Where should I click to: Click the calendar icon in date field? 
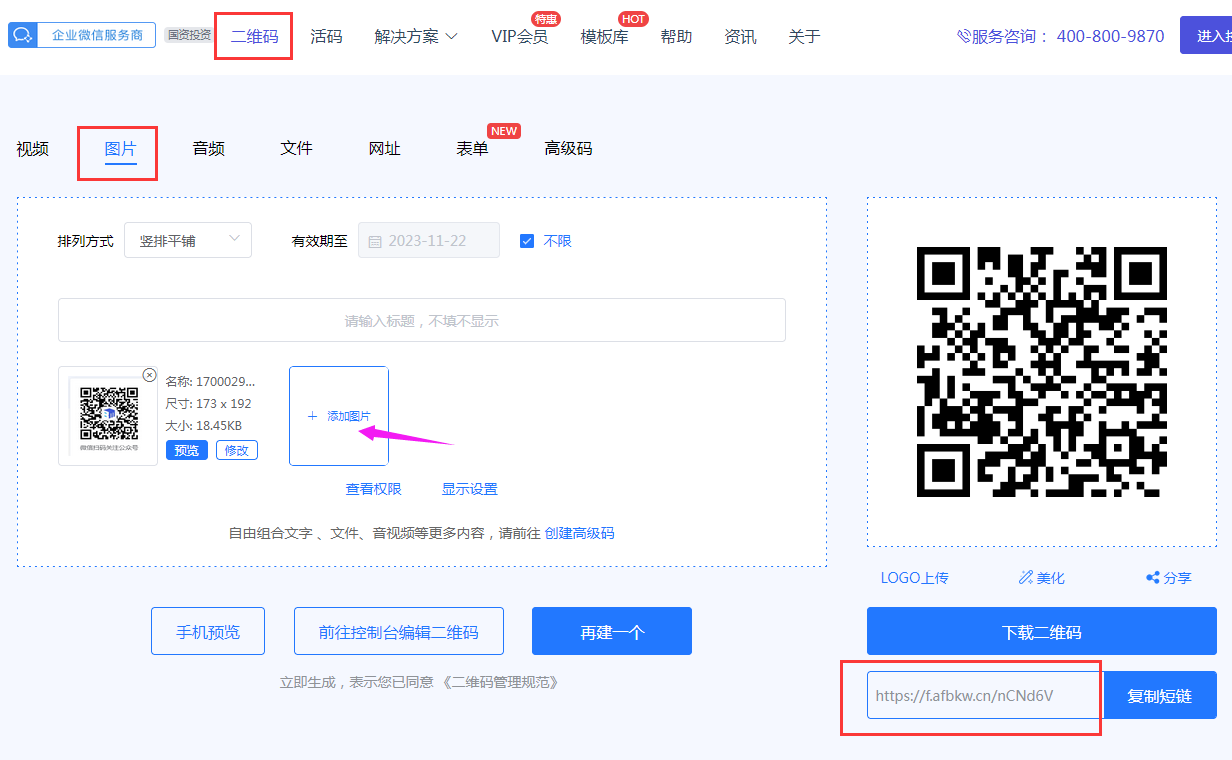[375, 241]
